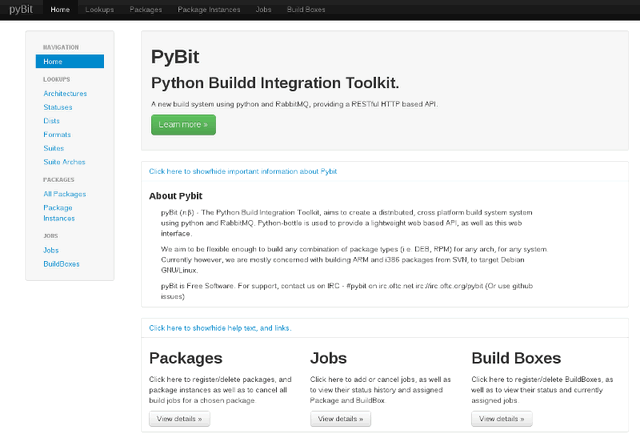Click the NAVIGATION sidebar header label
Viewport: 640px width, 446px height.
(61, 47)
